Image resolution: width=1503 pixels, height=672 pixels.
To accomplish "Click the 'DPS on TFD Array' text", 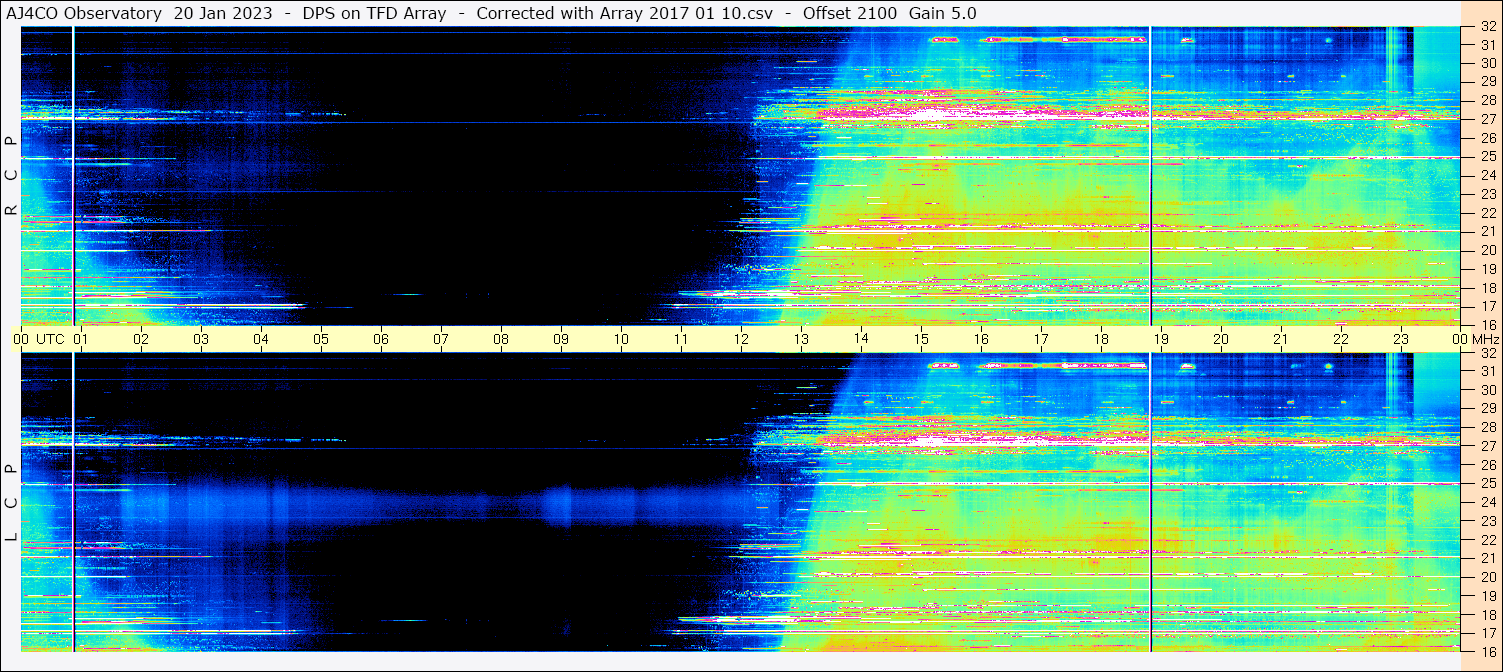I will 374,13.
